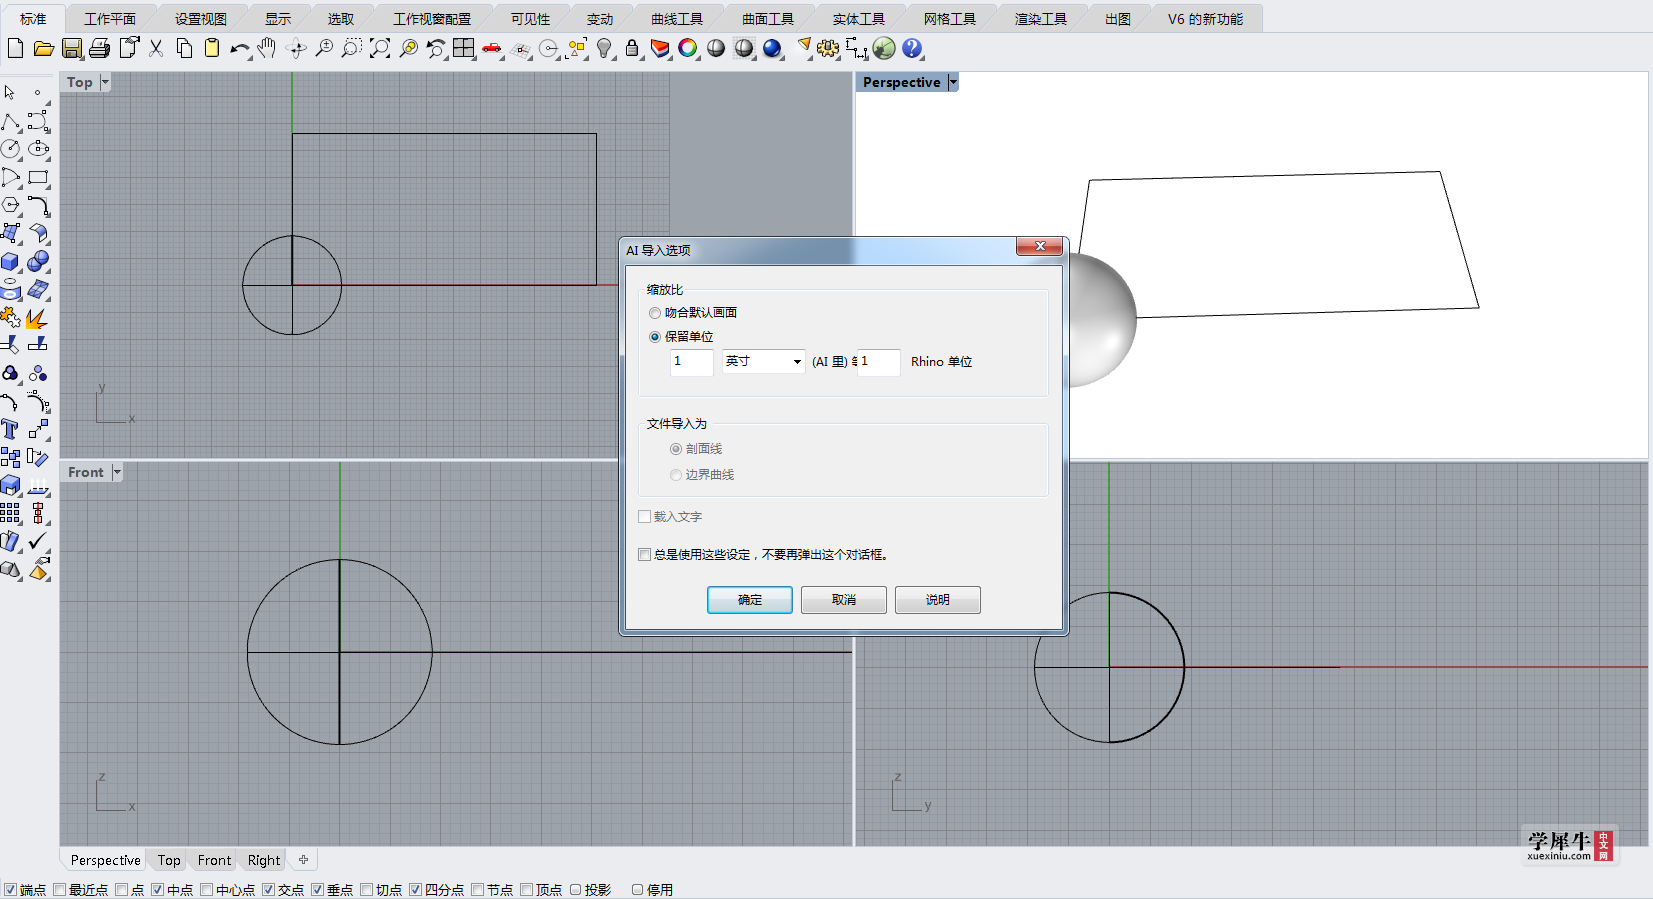1653x899 pixels.
Task: Add a new viewport tab with plus
Action: point(303,859)
